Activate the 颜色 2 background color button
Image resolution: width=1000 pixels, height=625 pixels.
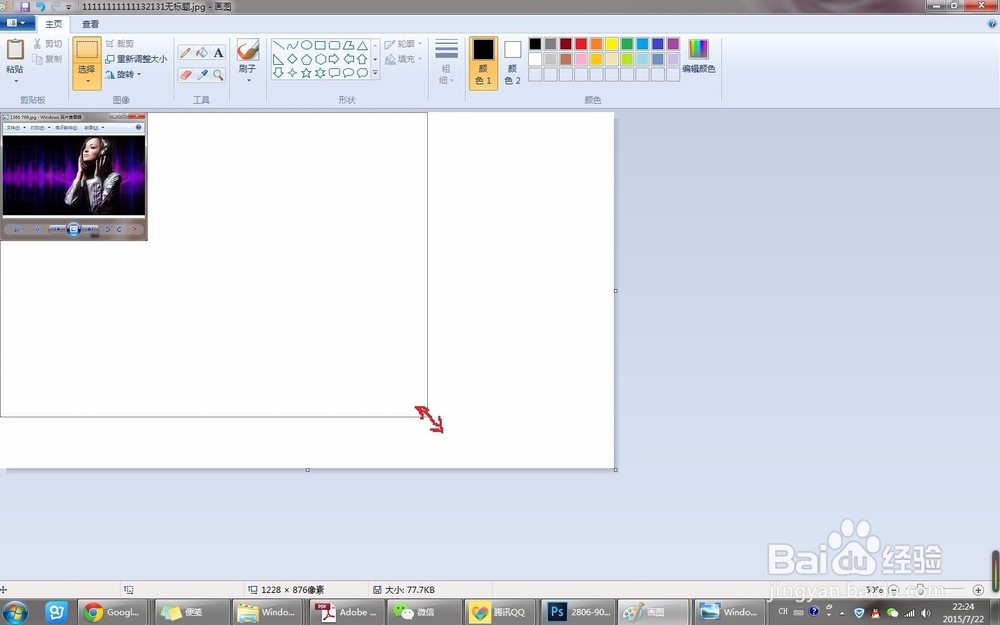512,63
